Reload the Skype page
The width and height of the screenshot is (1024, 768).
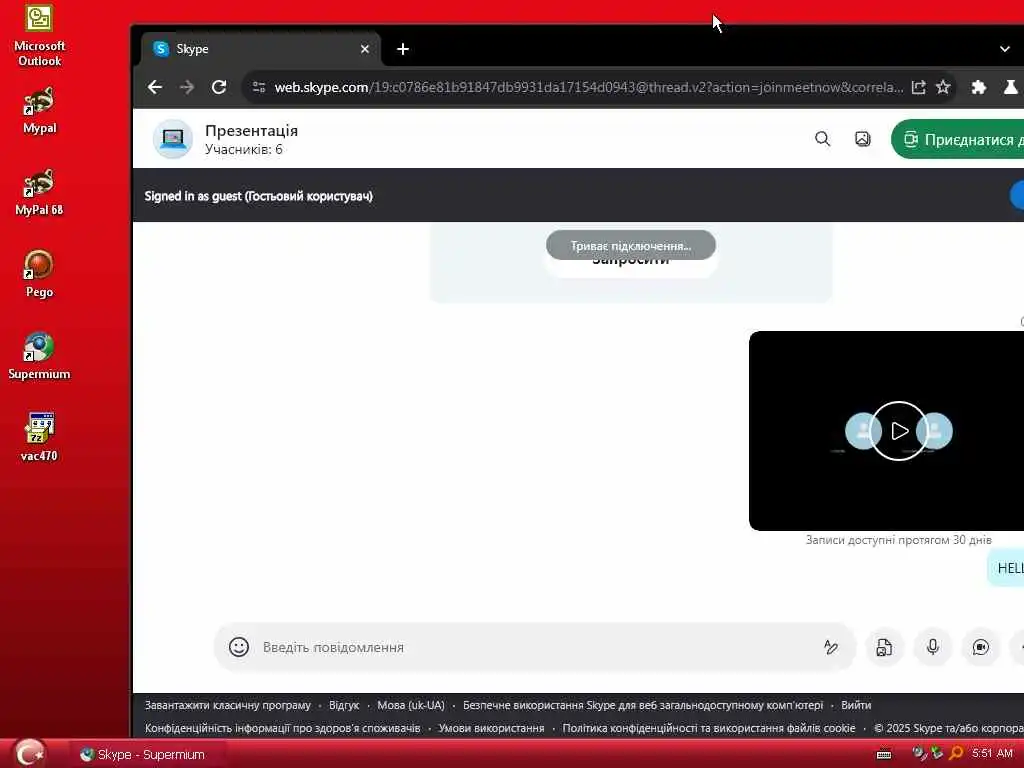(x=219, y=87)
